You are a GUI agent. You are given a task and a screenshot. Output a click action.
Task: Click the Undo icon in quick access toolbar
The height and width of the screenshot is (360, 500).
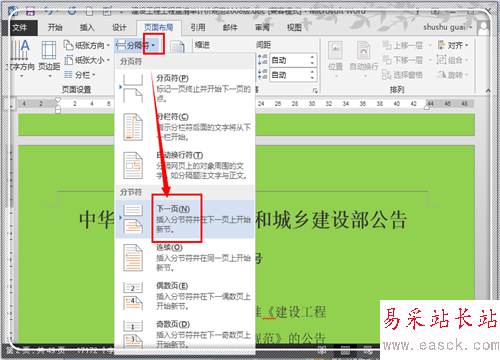tap(49, 11)
